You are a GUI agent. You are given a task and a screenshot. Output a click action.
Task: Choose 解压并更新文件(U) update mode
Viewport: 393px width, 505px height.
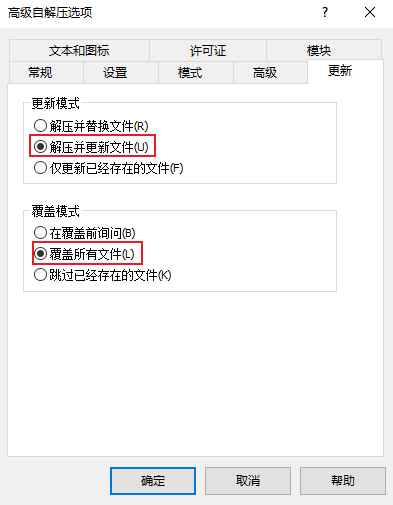pos(91,147)
